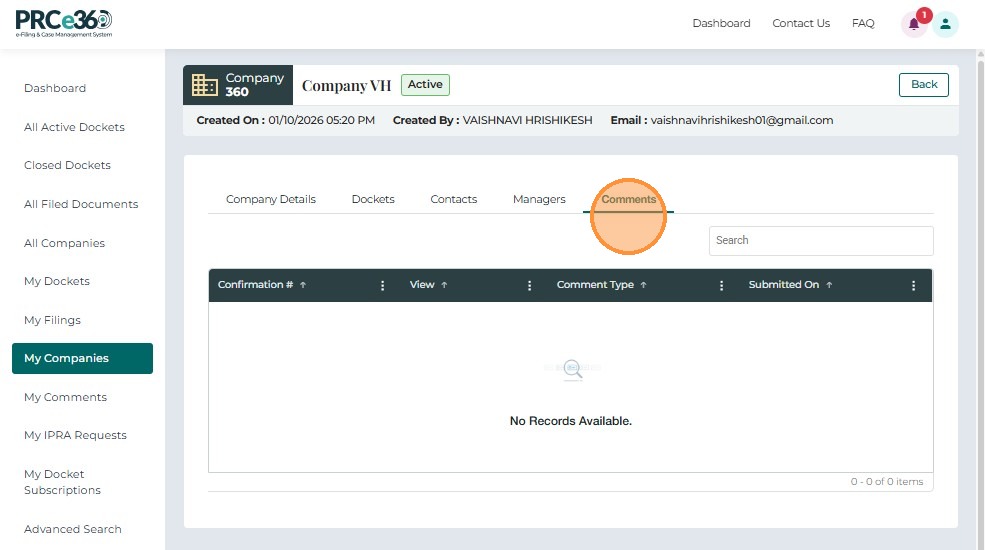The height and width of the screenshot is (550, 985).
Task: Open Dashboard in the top navigation
Action: coord(721,23)
